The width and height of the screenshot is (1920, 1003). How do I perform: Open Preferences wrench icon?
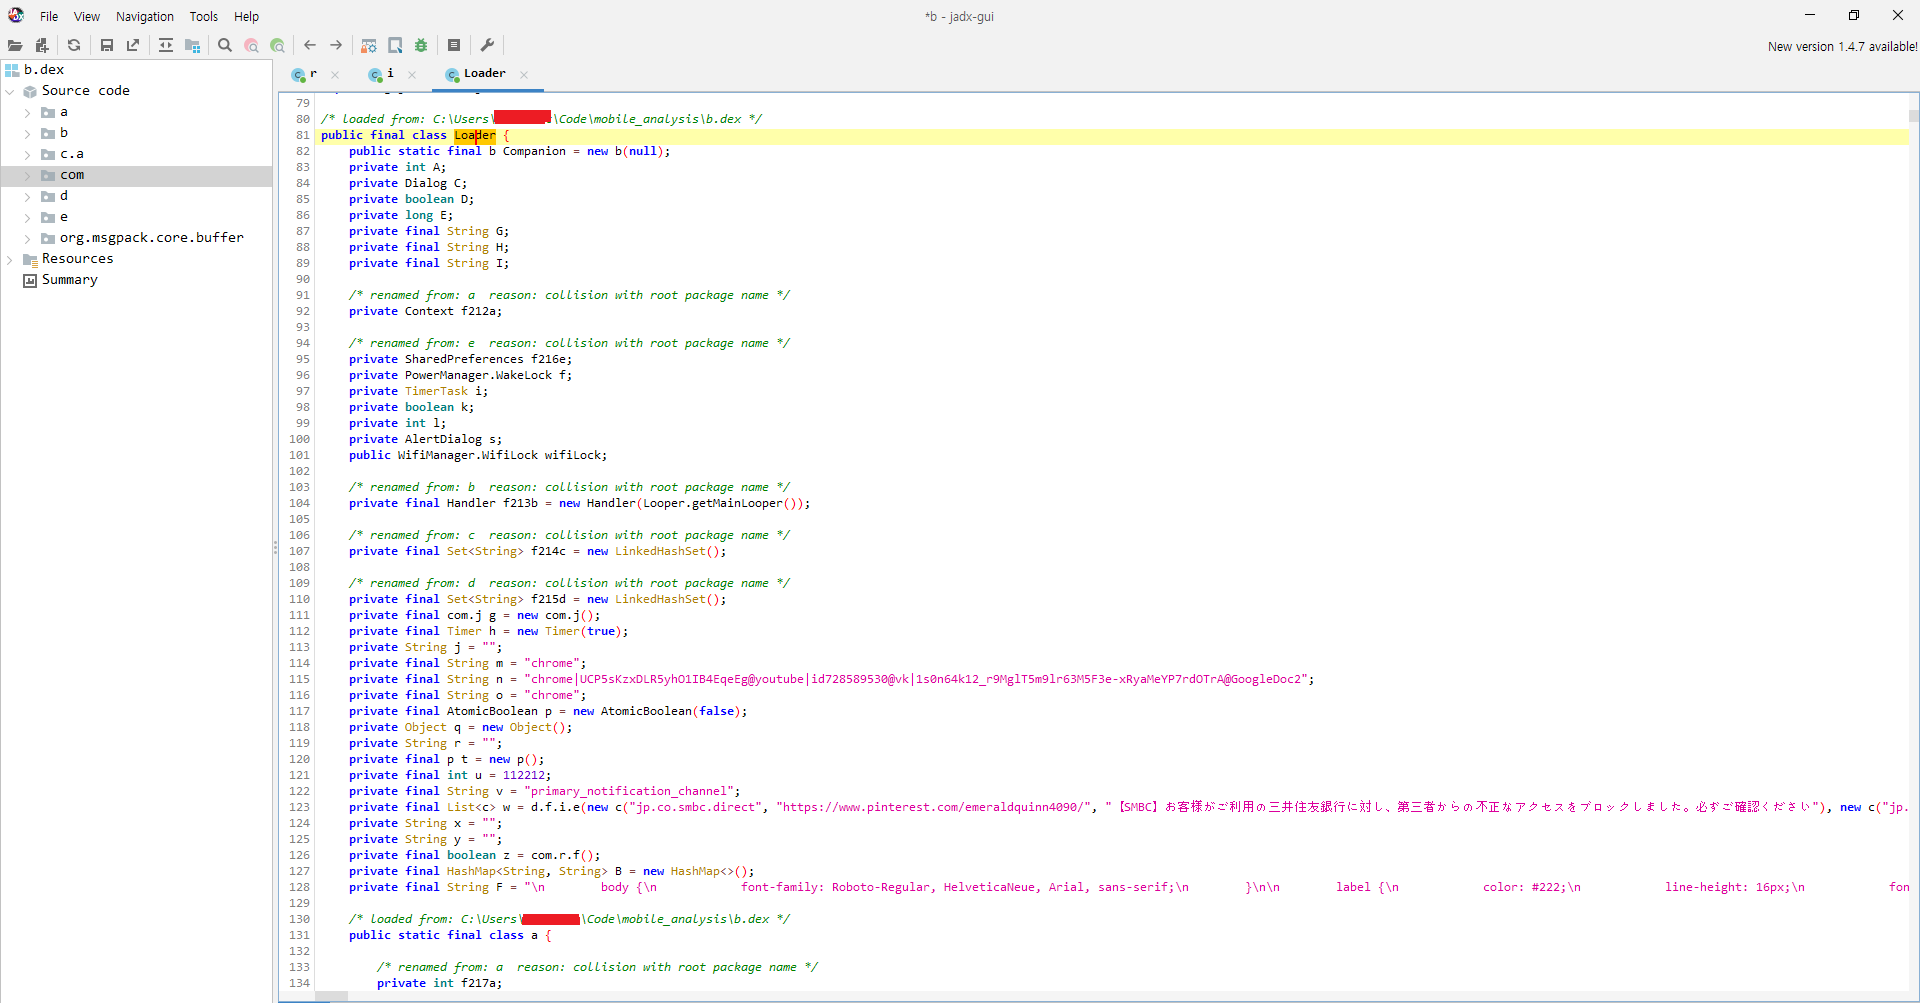pos(487,45)
